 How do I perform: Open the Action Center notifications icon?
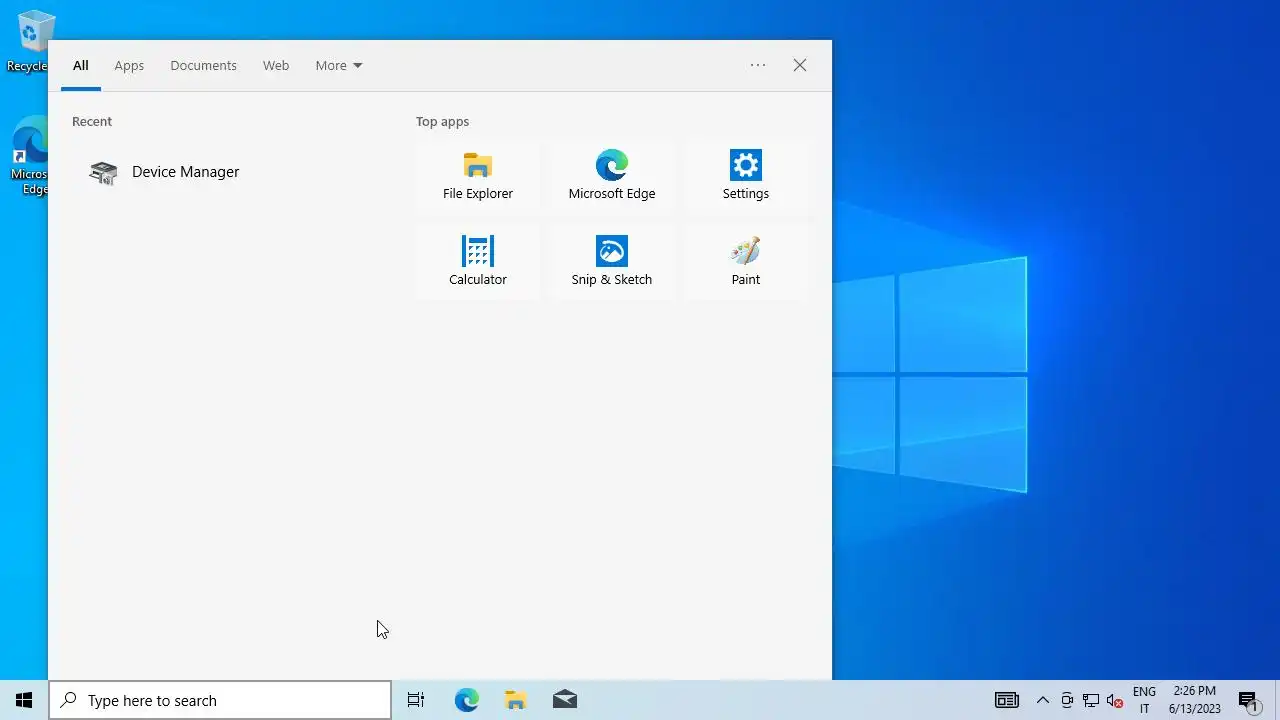tap(1248, 700)
